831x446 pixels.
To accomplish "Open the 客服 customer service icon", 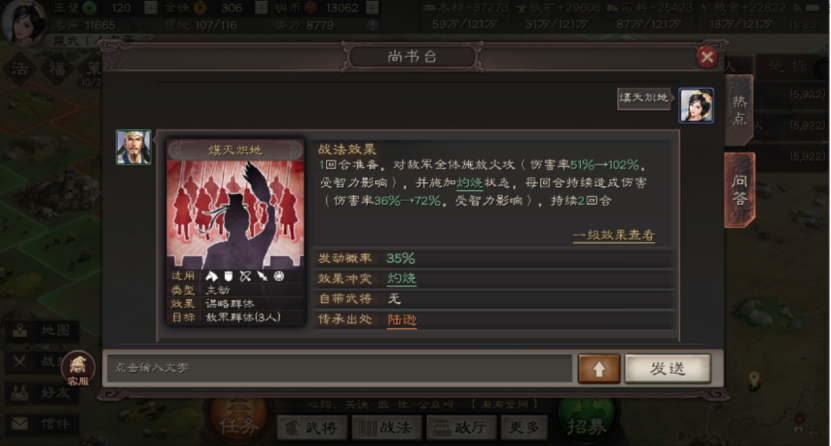I will point(78,368).
